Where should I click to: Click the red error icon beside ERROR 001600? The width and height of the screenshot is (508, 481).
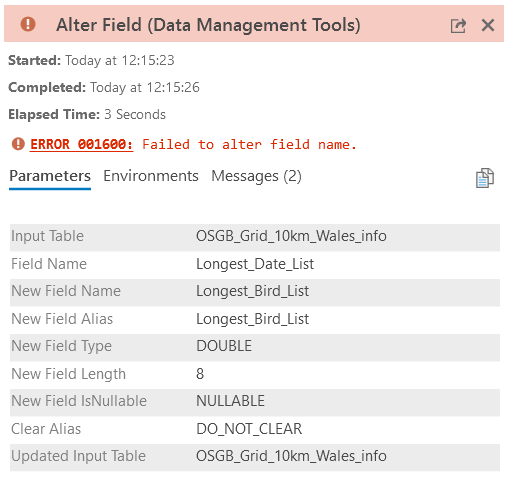[x=18, y=144]
